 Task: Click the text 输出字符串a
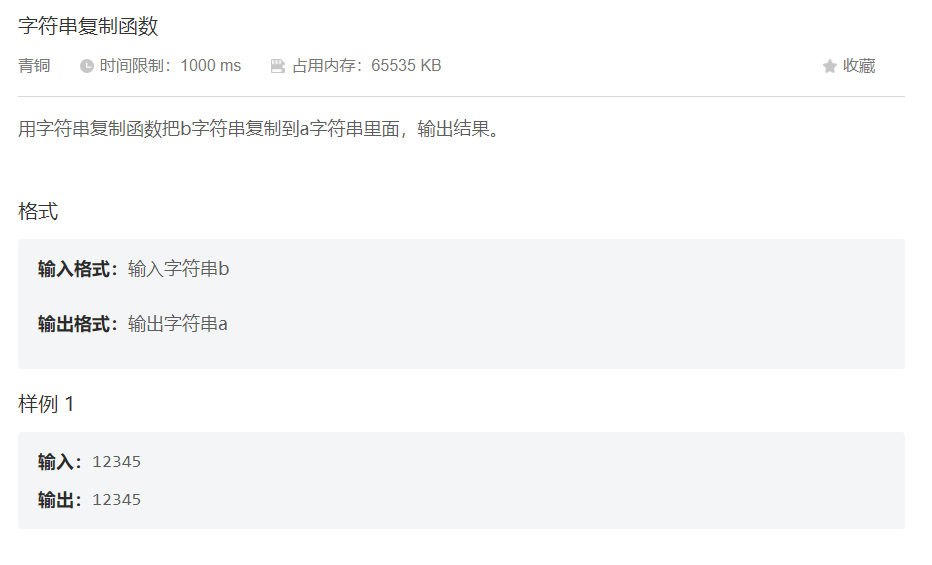[x=178, y=324]
